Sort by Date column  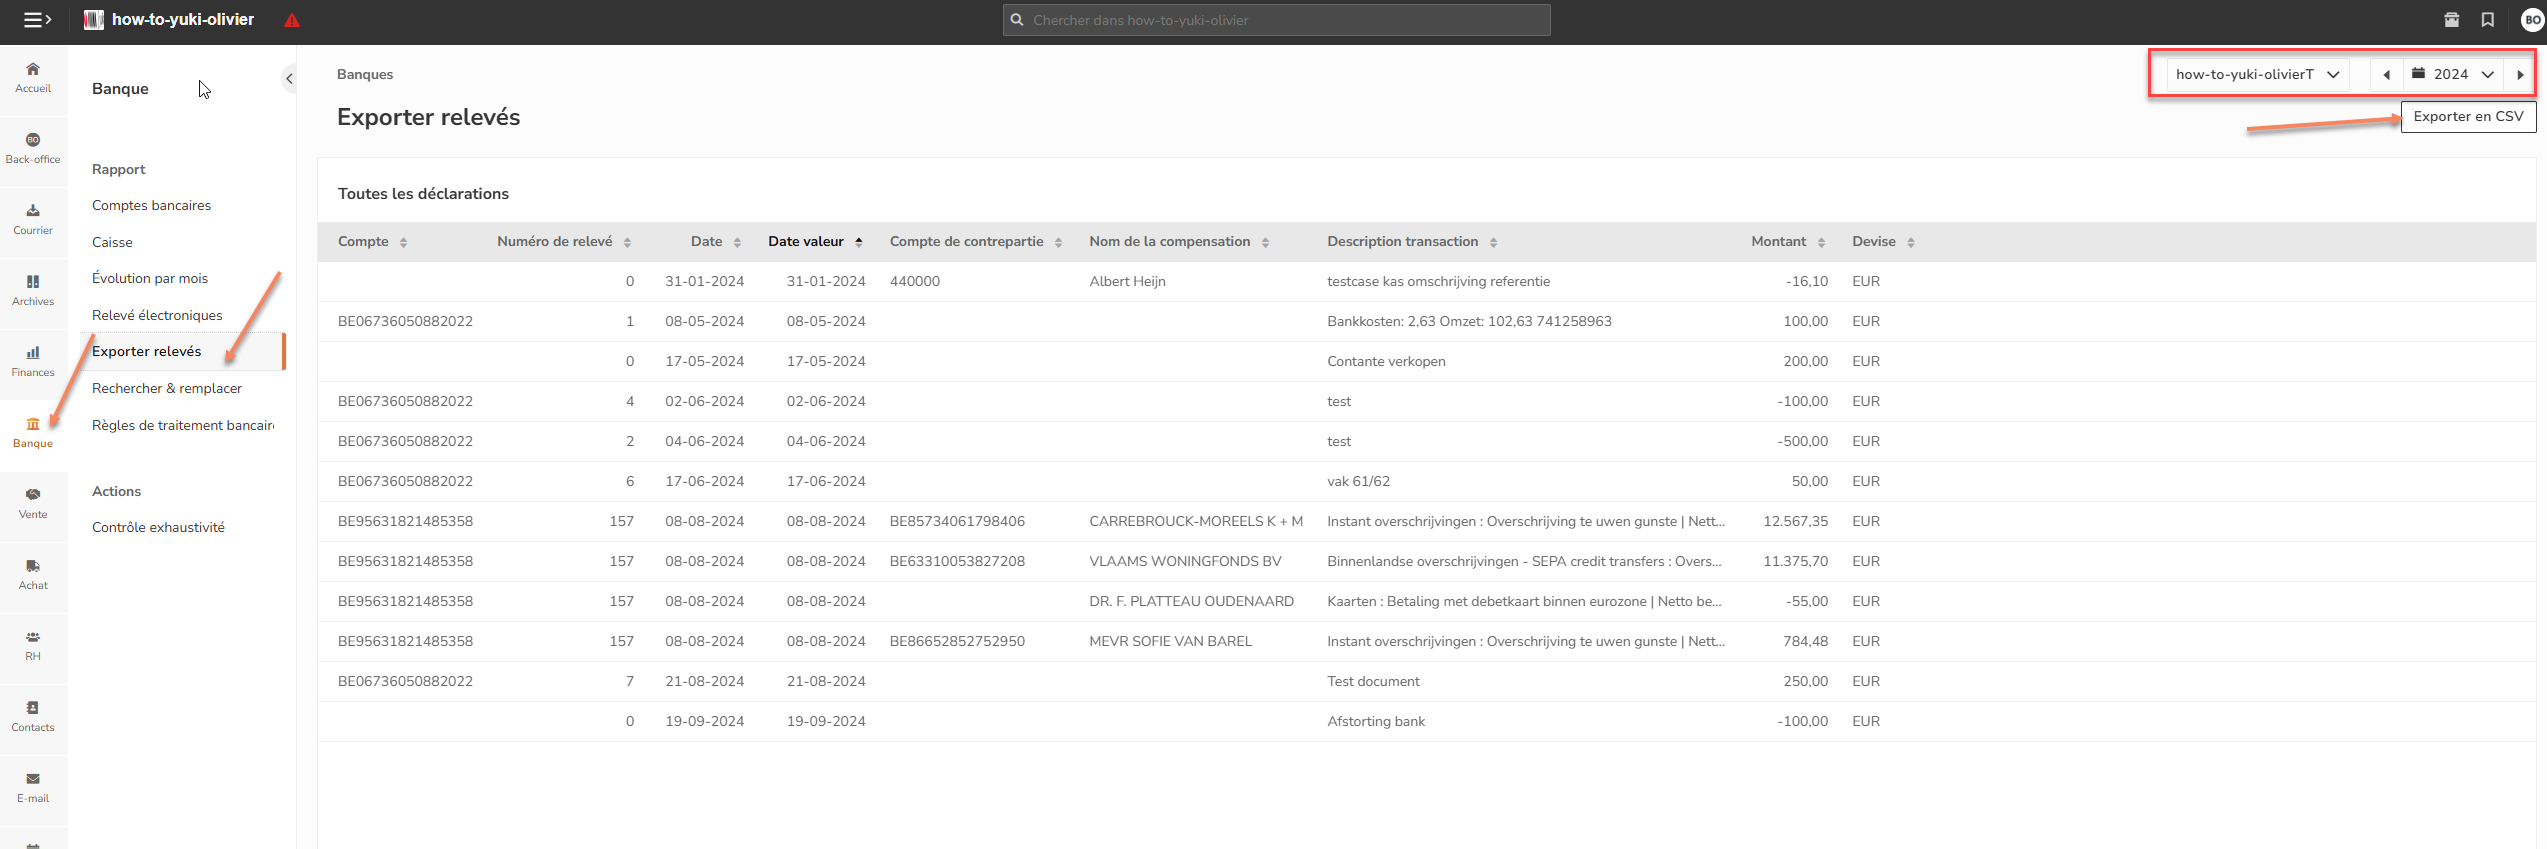point(716,242)
